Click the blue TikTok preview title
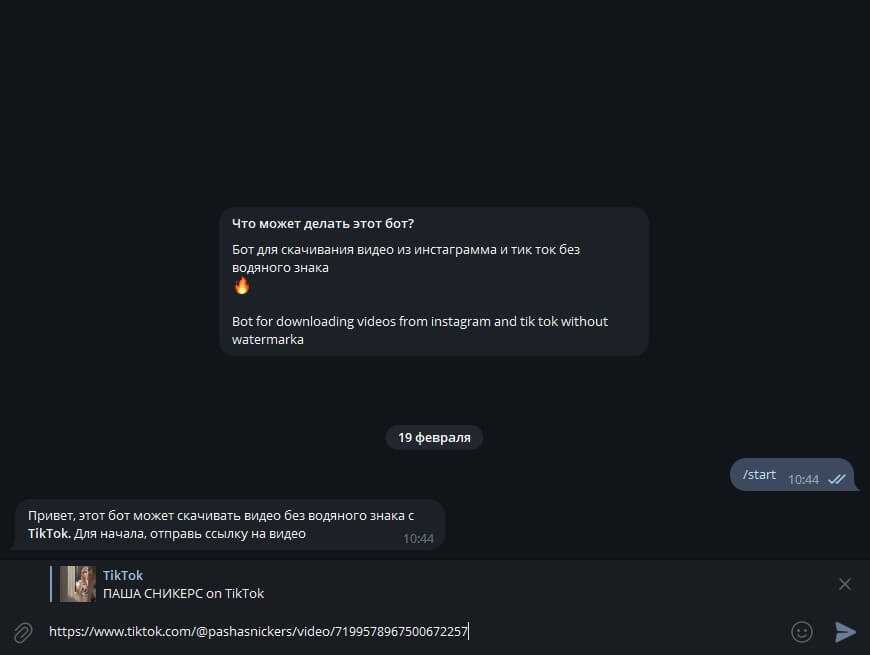The image size is (870, 655). coord(123,575)
